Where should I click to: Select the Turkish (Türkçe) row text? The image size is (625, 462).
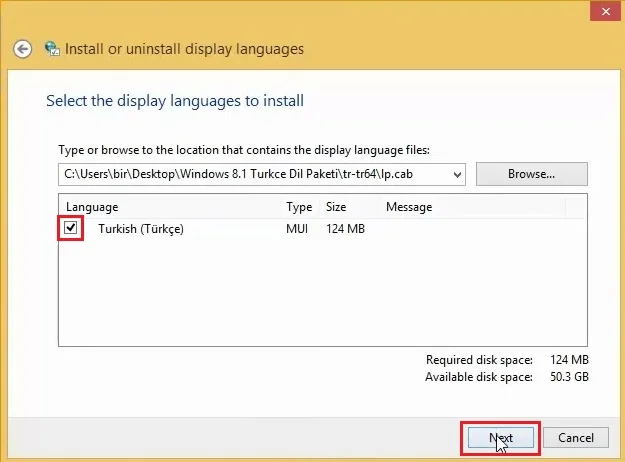click(x=141, y=229)
